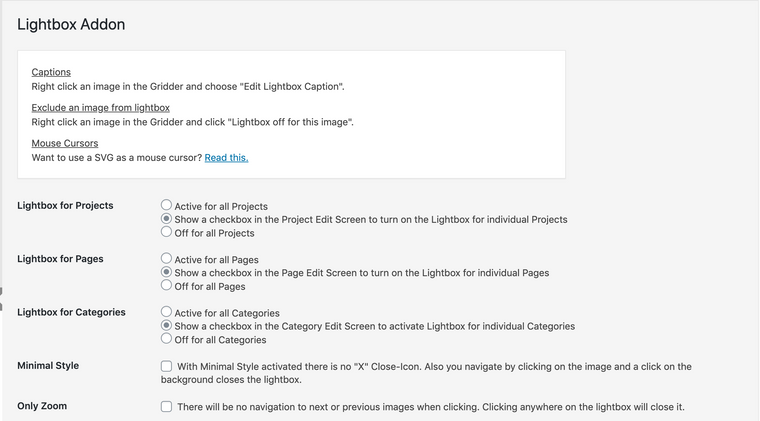Select "Off for all Projects" radio button
The height and width of the screenshot is (421, 760).
click(167, 232)
